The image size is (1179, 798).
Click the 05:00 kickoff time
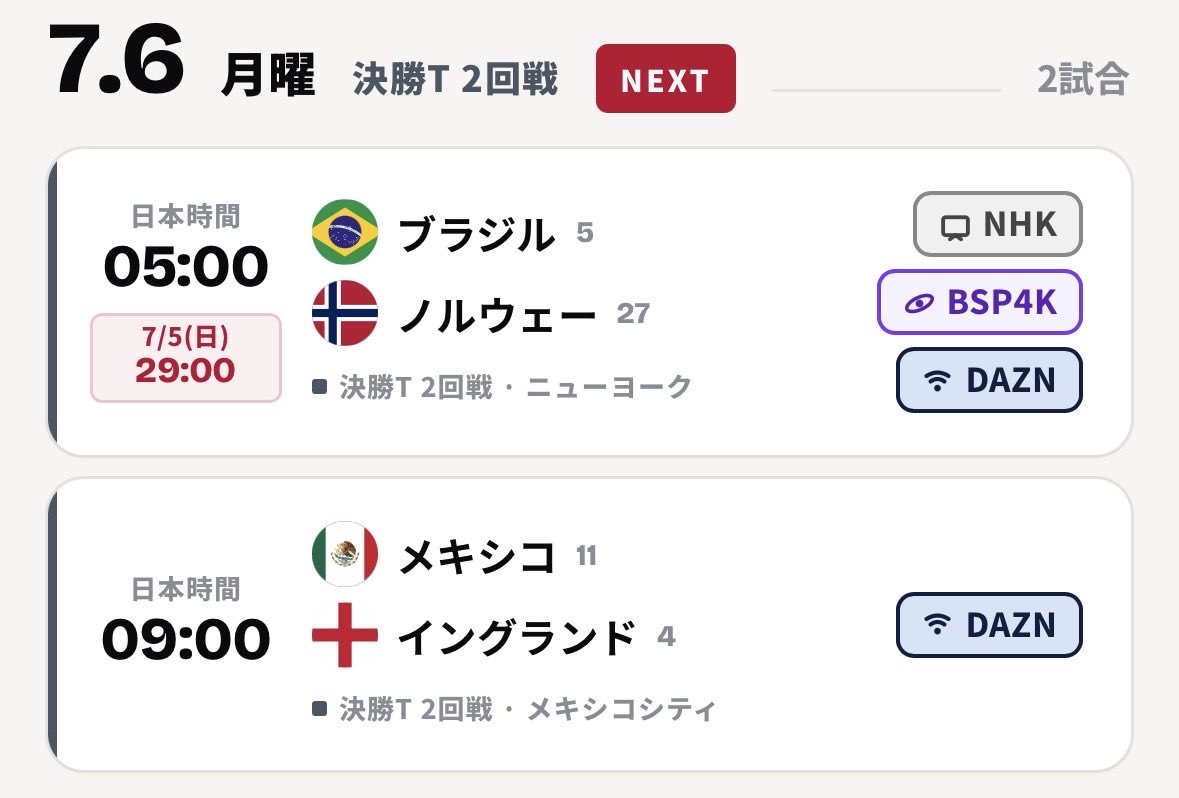[186, 266]
